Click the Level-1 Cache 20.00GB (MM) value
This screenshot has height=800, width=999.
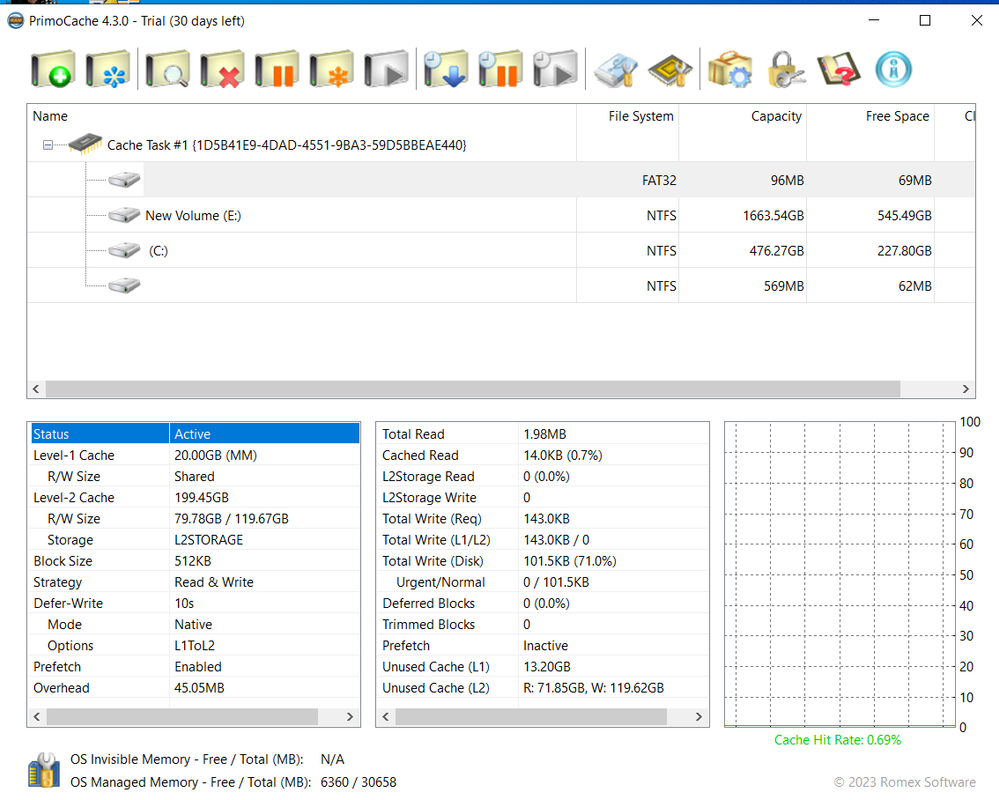[215, 455]
